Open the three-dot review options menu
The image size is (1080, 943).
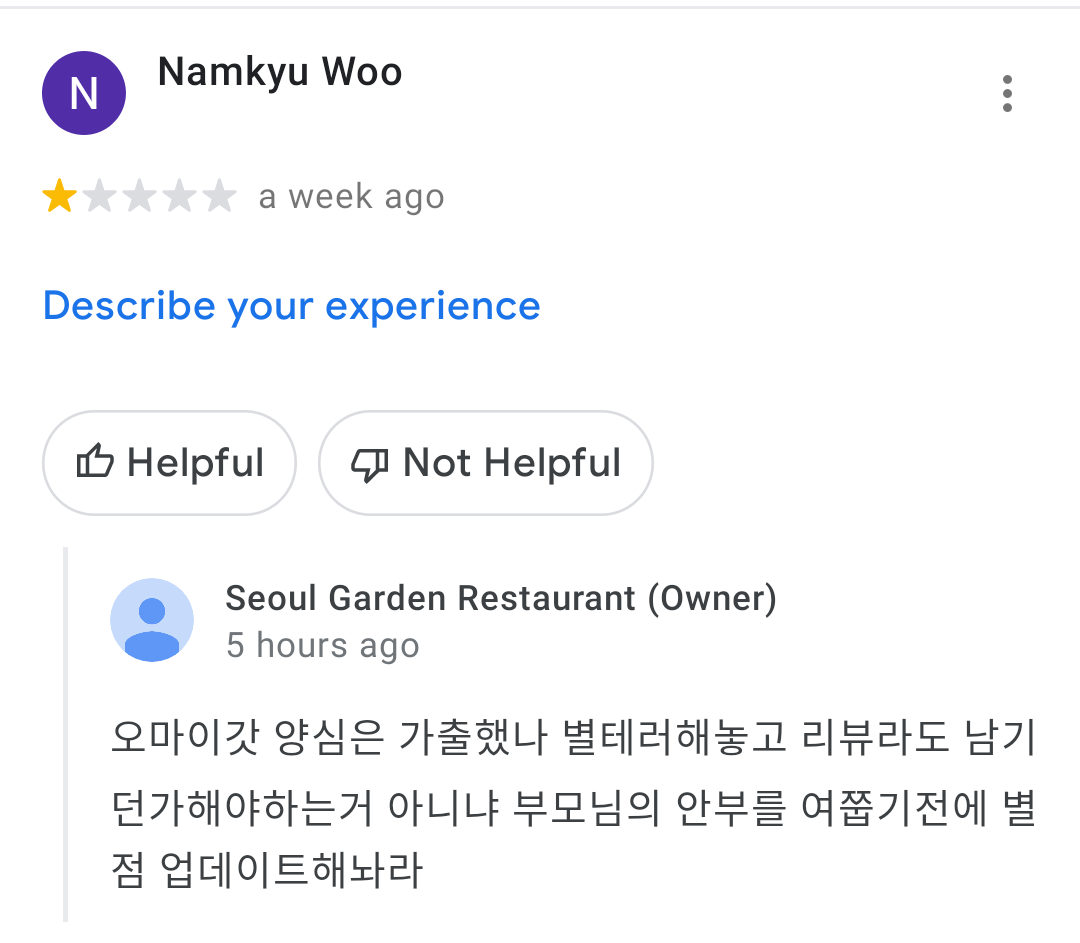tap(1007, 94)
